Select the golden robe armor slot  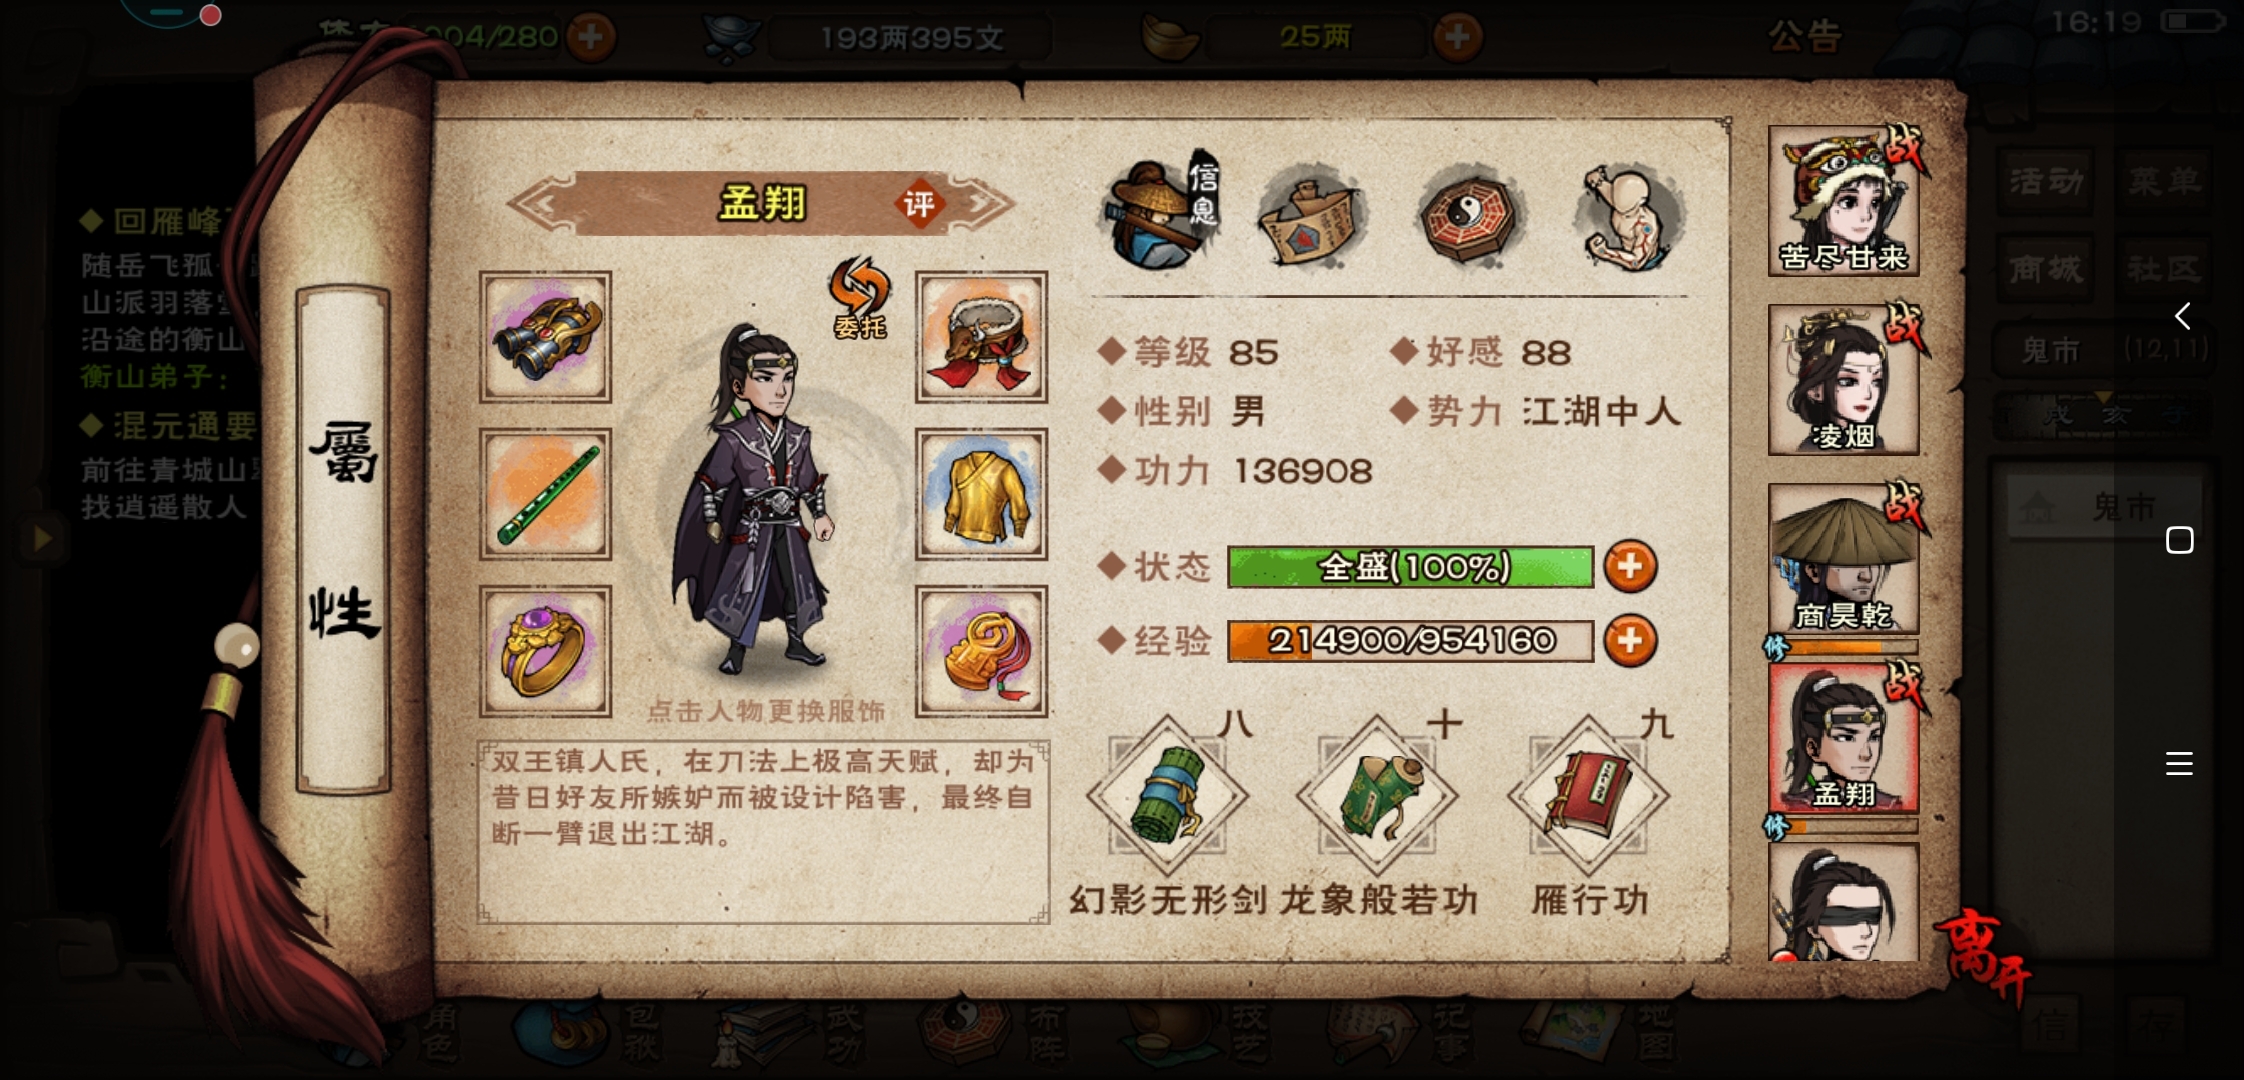[981, 494]
